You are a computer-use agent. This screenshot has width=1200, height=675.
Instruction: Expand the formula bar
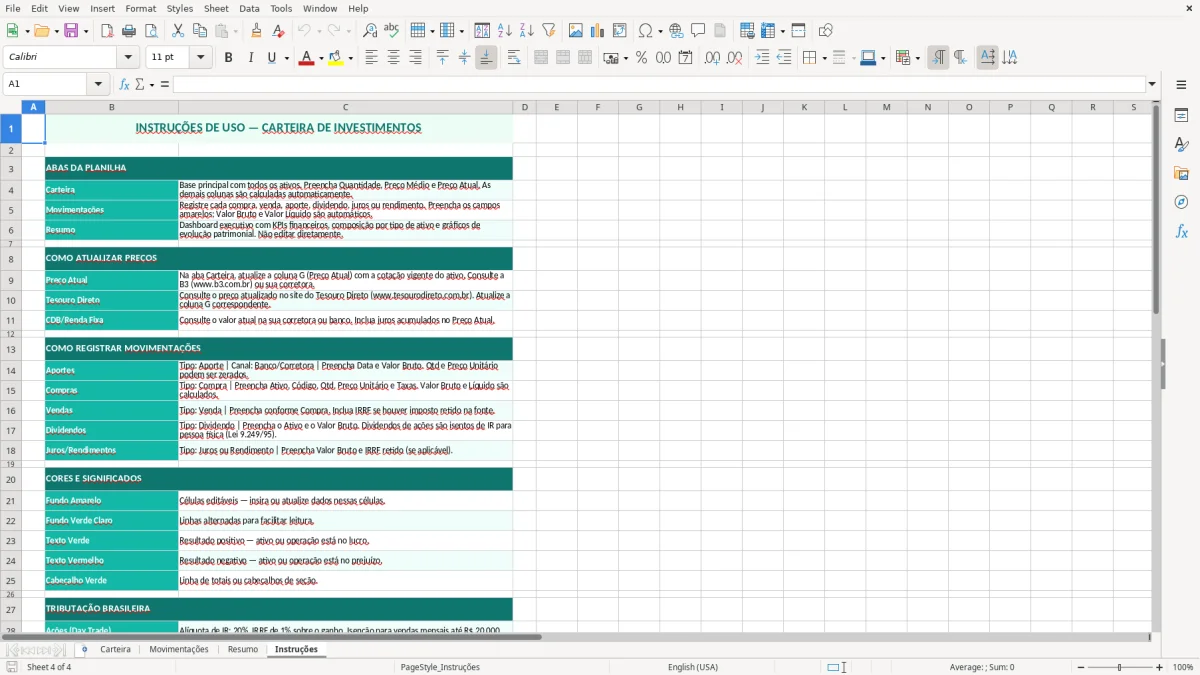coord(1152,84)
